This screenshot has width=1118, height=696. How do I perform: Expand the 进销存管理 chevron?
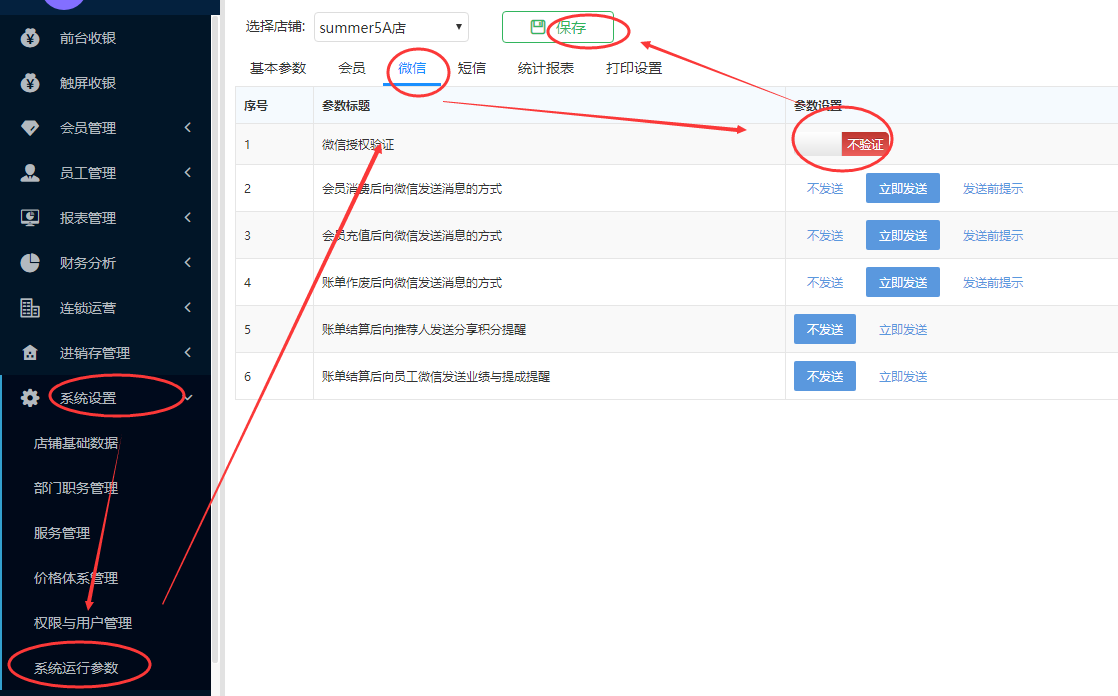tap(188, 352)
